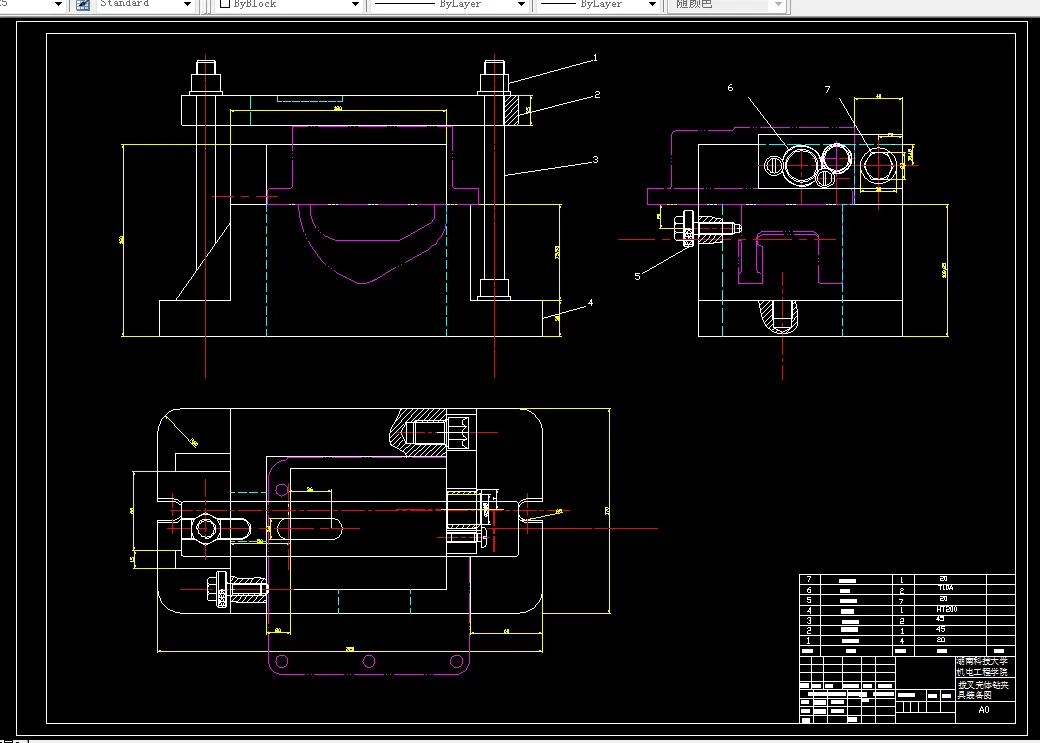The height and width of the screenshot is (743, 1040).
Task: Open the second ByLayer lineweight dropdown
Action: 653,5
